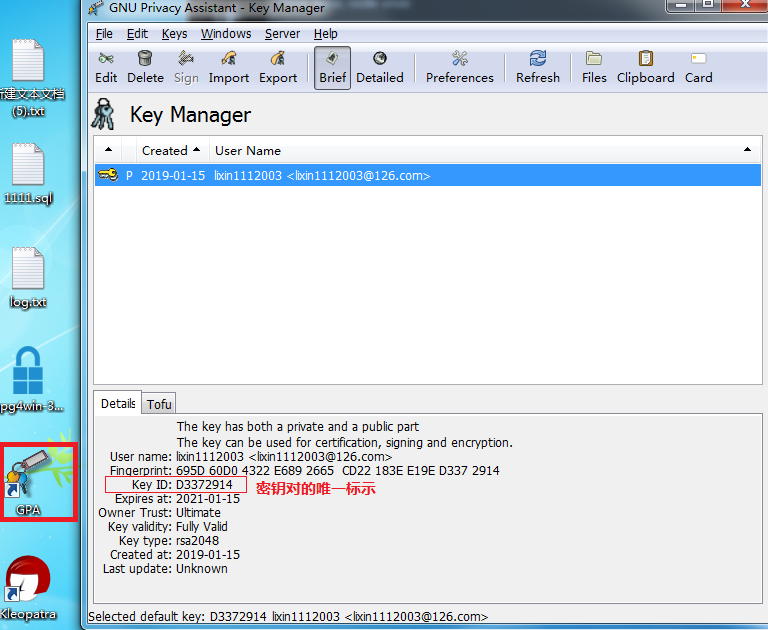
Task: Click the Key validity value Fully Valid
Action: tap(202, 527)
